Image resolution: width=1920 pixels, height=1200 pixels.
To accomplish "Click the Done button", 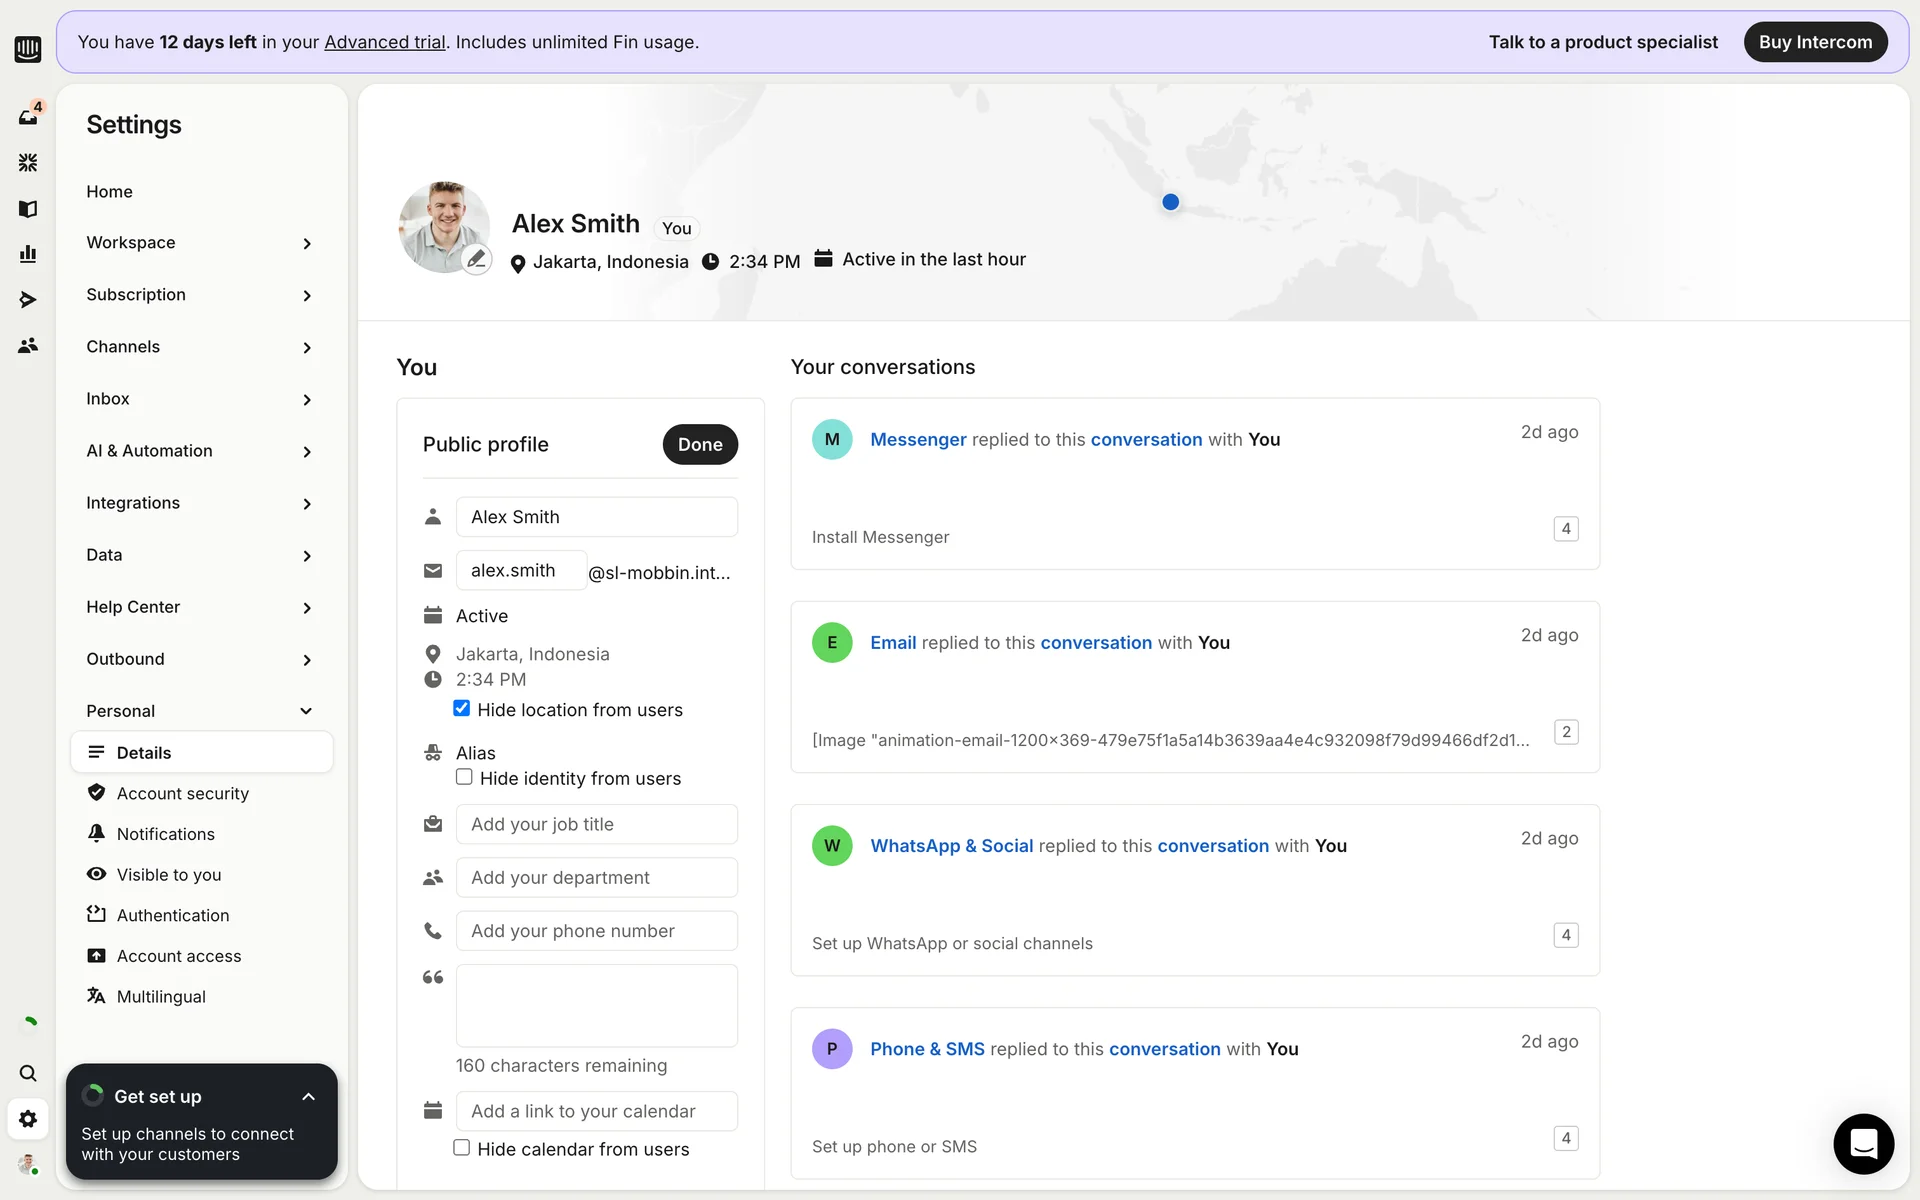I will [x=700, y=445].
